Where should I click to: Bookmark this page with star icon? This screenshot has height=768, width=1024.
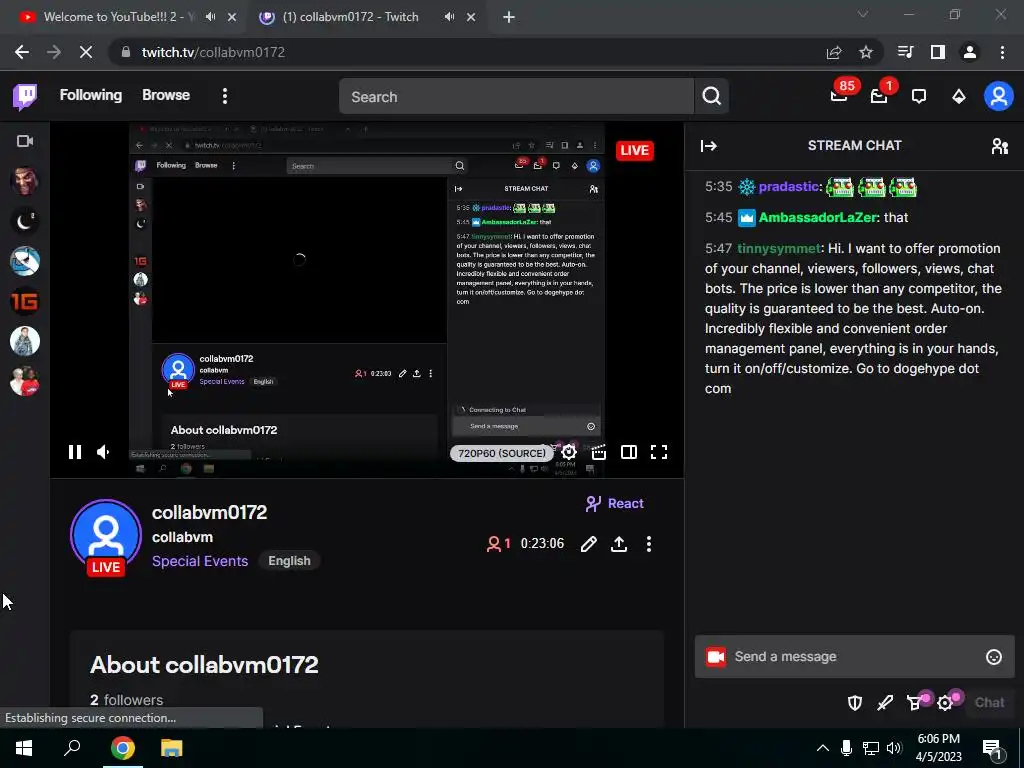pos(866,52)
